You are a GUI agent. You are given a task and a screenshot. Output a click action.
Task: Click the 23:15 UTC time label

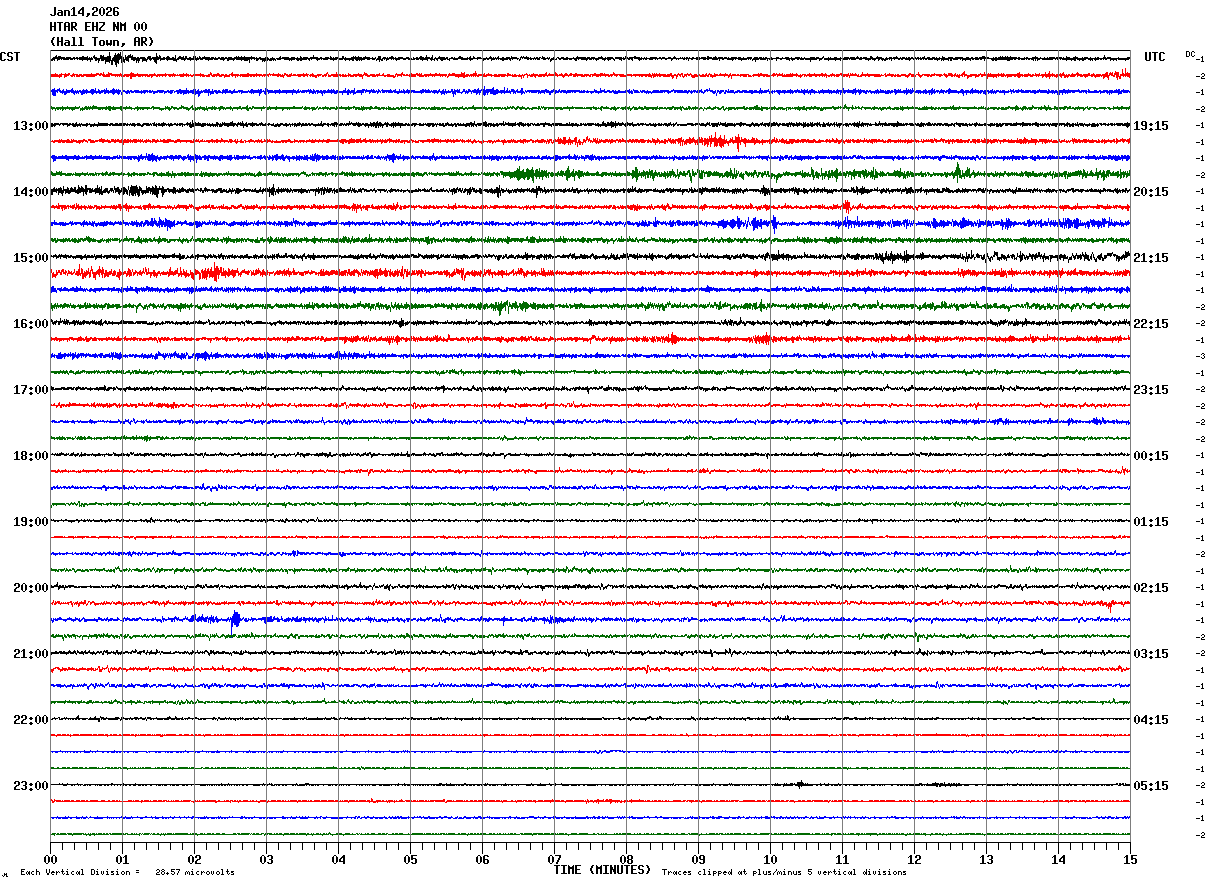1150,390
